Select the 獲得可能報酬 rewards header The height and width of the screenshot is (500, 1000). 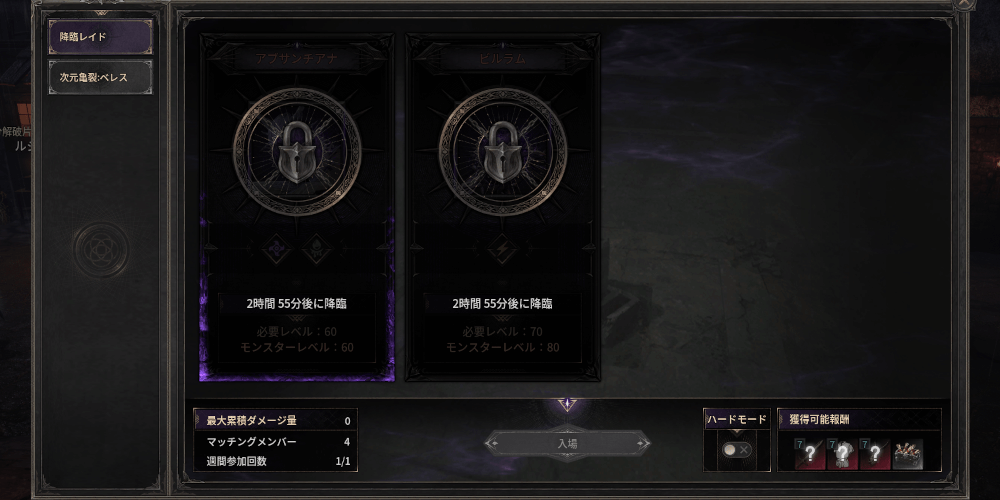coord(859,420)
